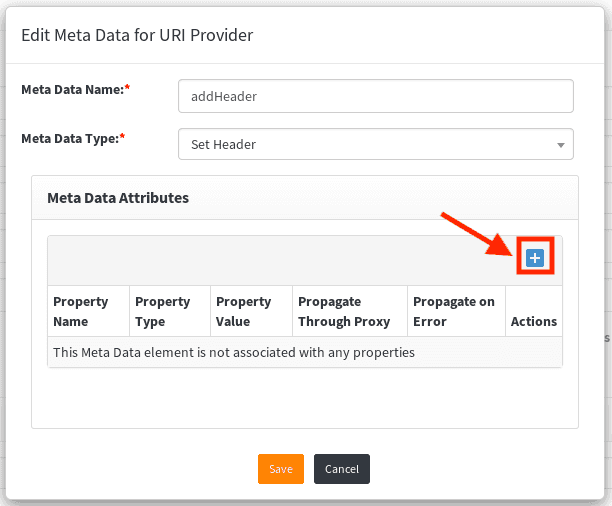Click the Edit Meta Data dialog title
Screen dimensions: 612x506
click(137, 36)
